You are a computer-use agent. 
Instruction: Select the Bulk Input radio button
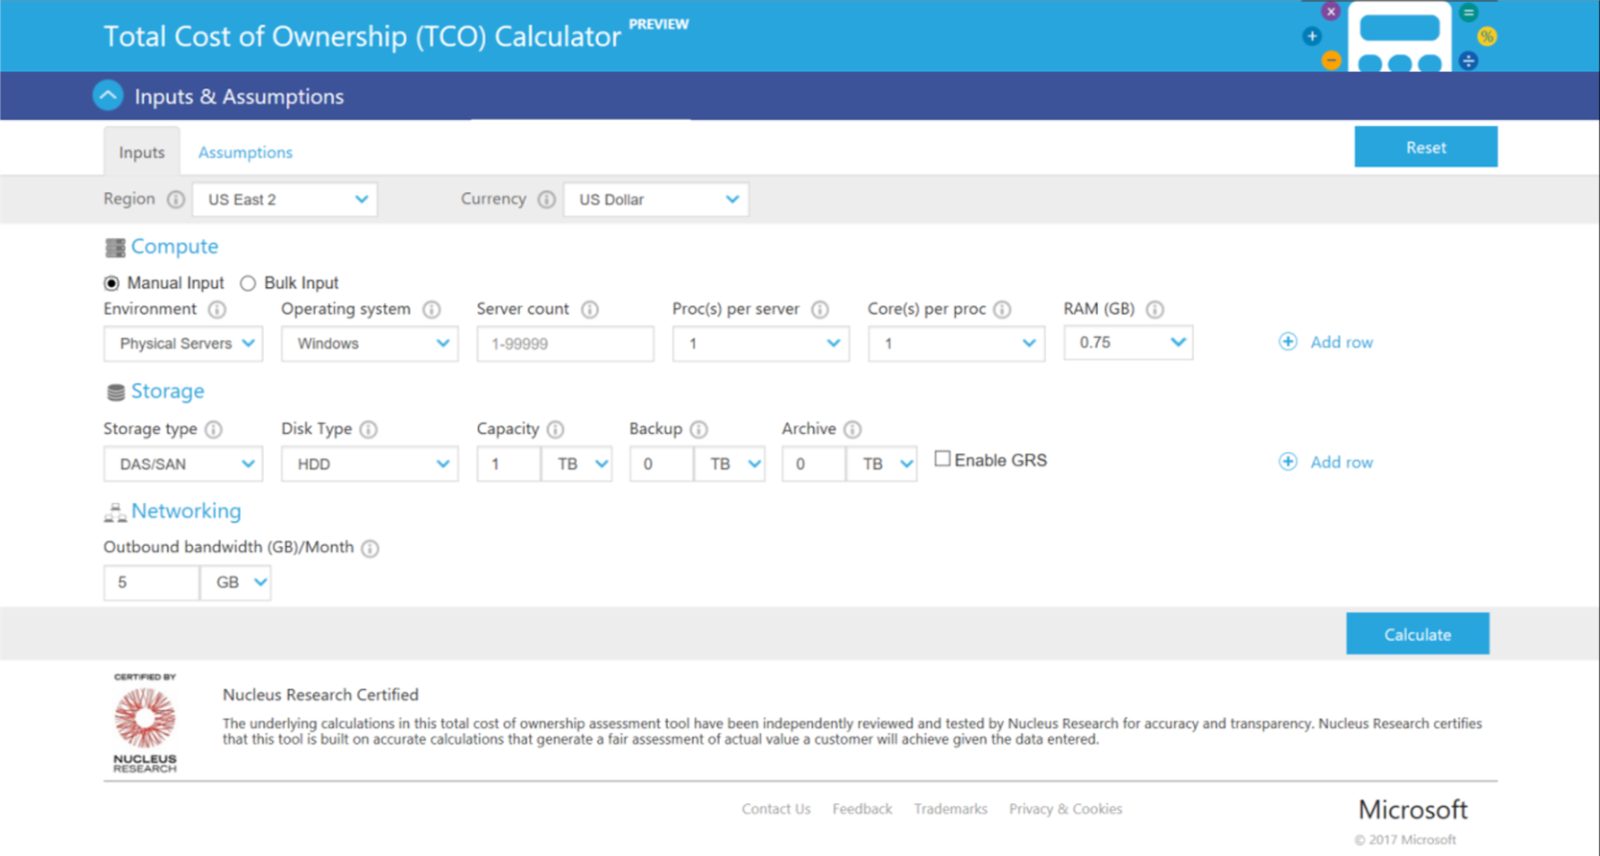(x=248, y=283)
